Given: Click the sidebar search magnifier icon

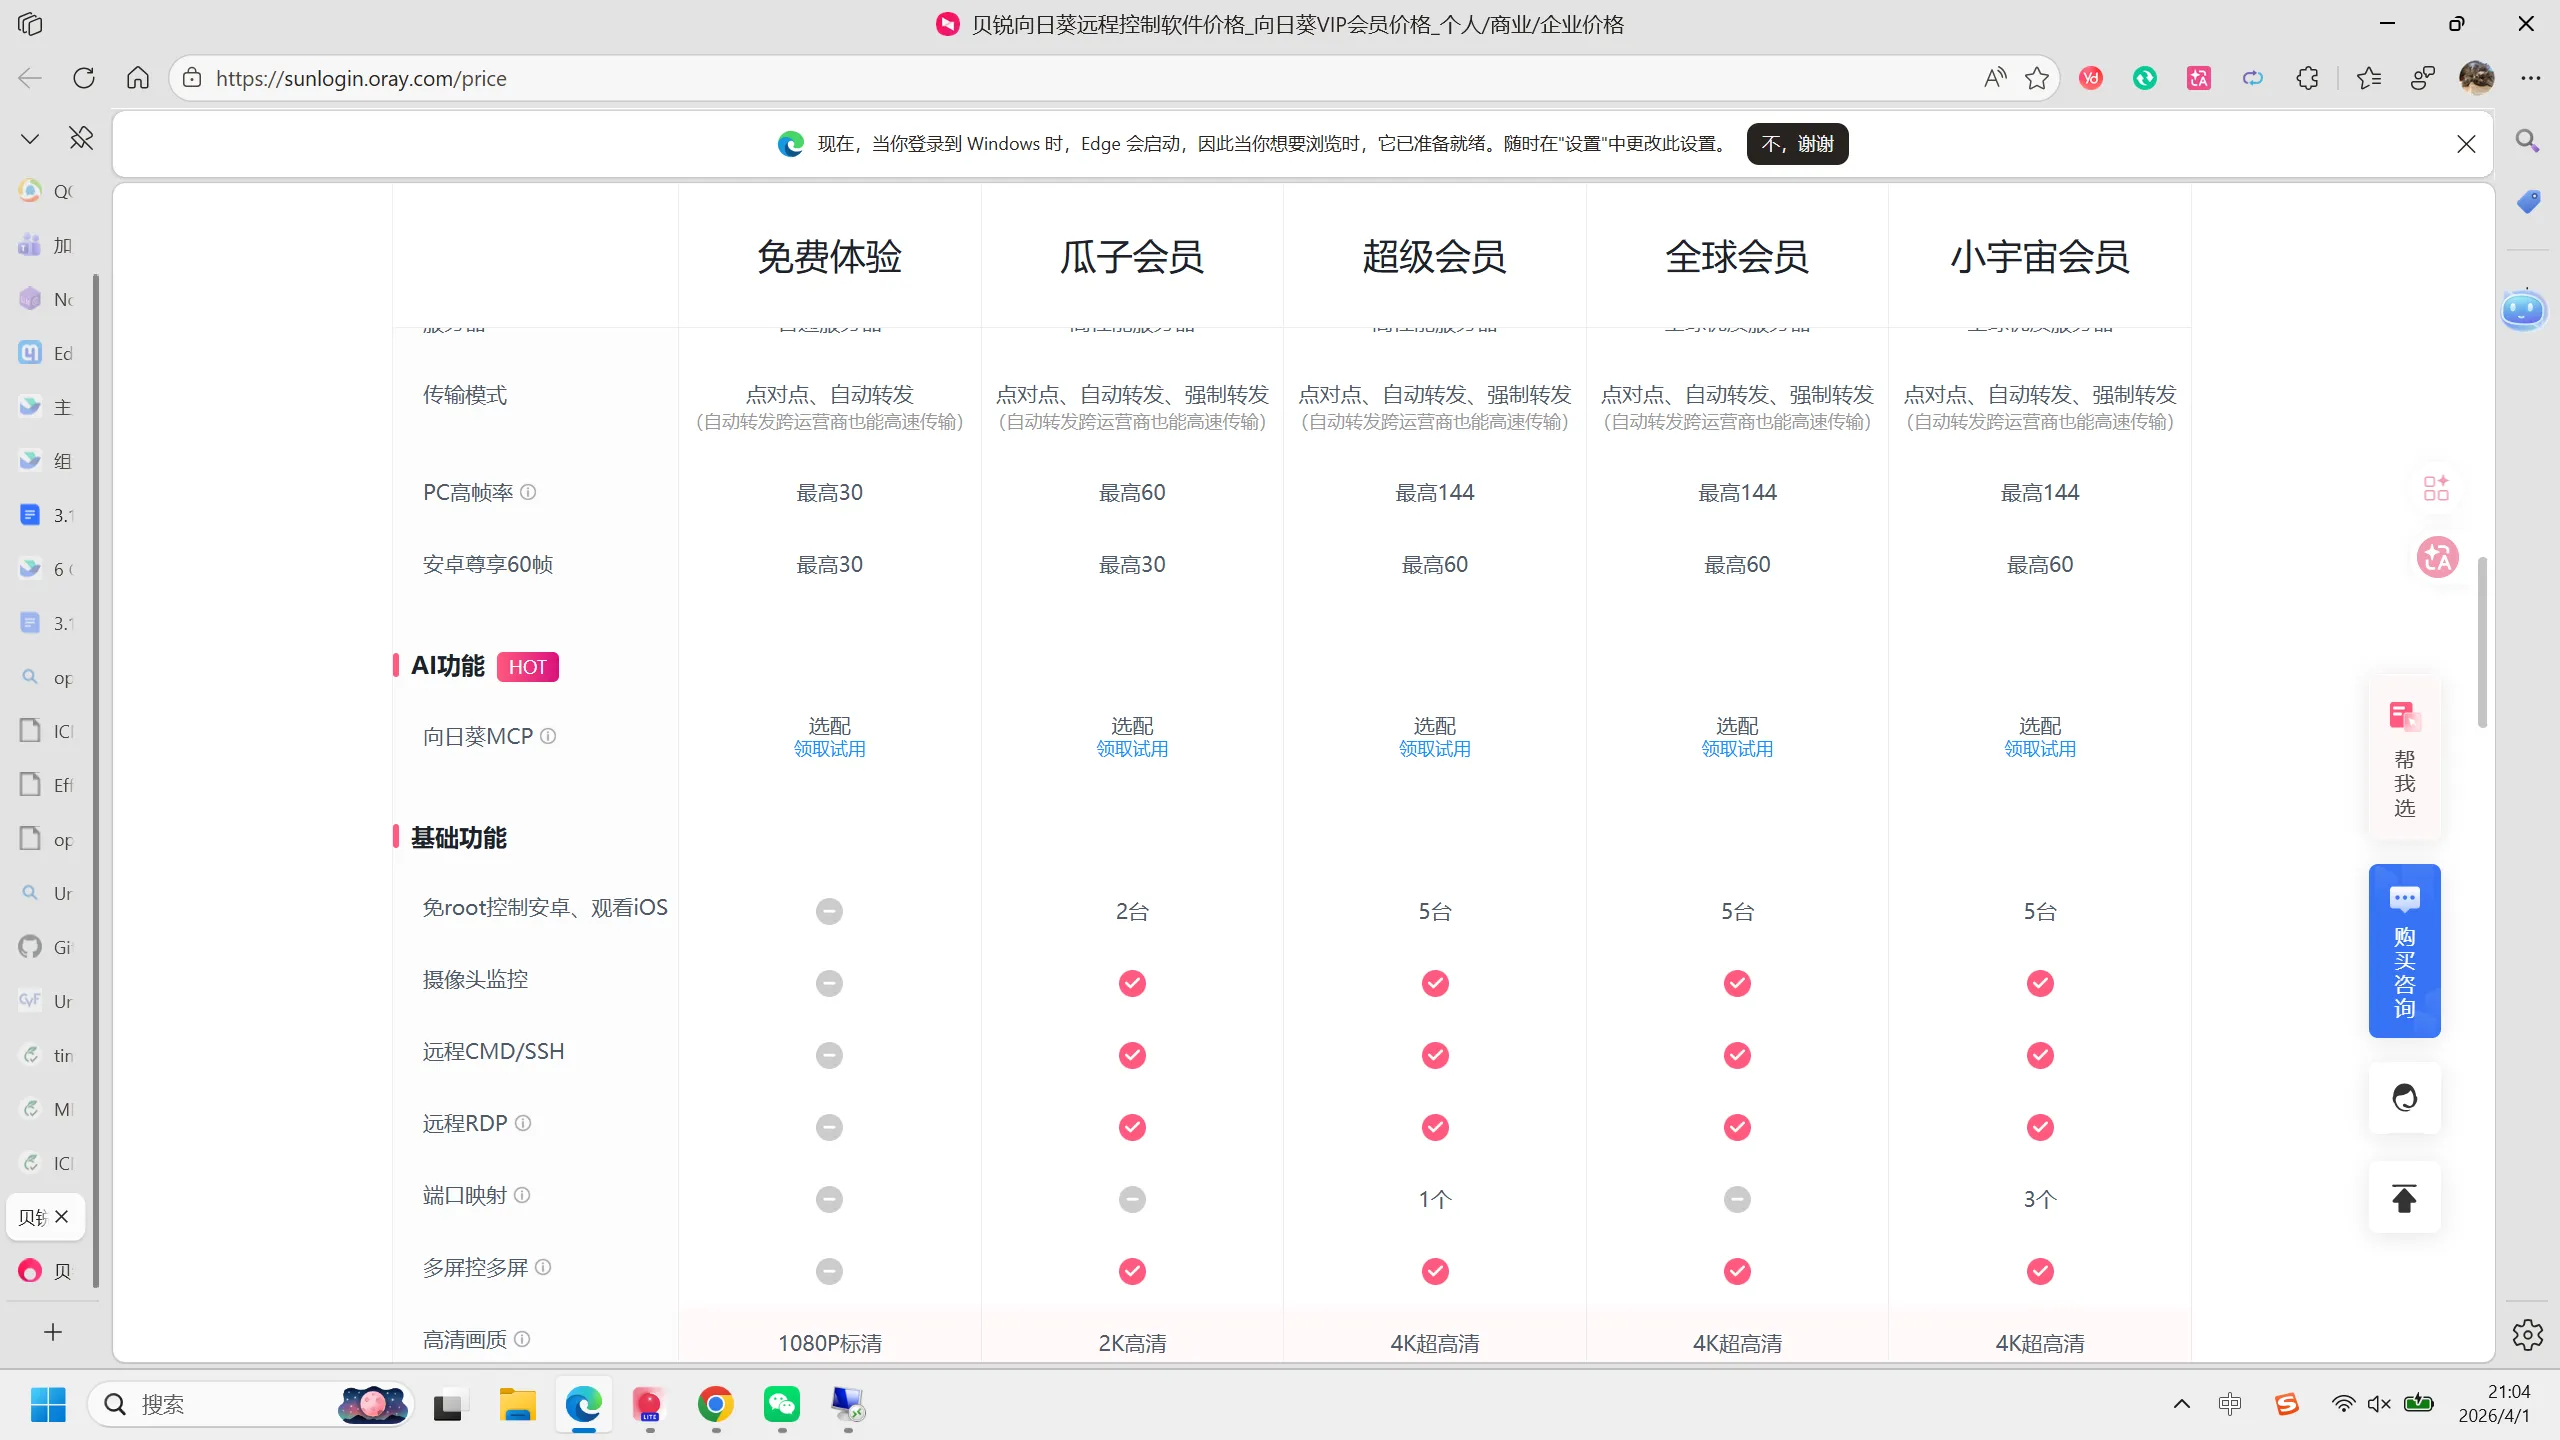Looking at the screenshot, I should (2526, 141).
